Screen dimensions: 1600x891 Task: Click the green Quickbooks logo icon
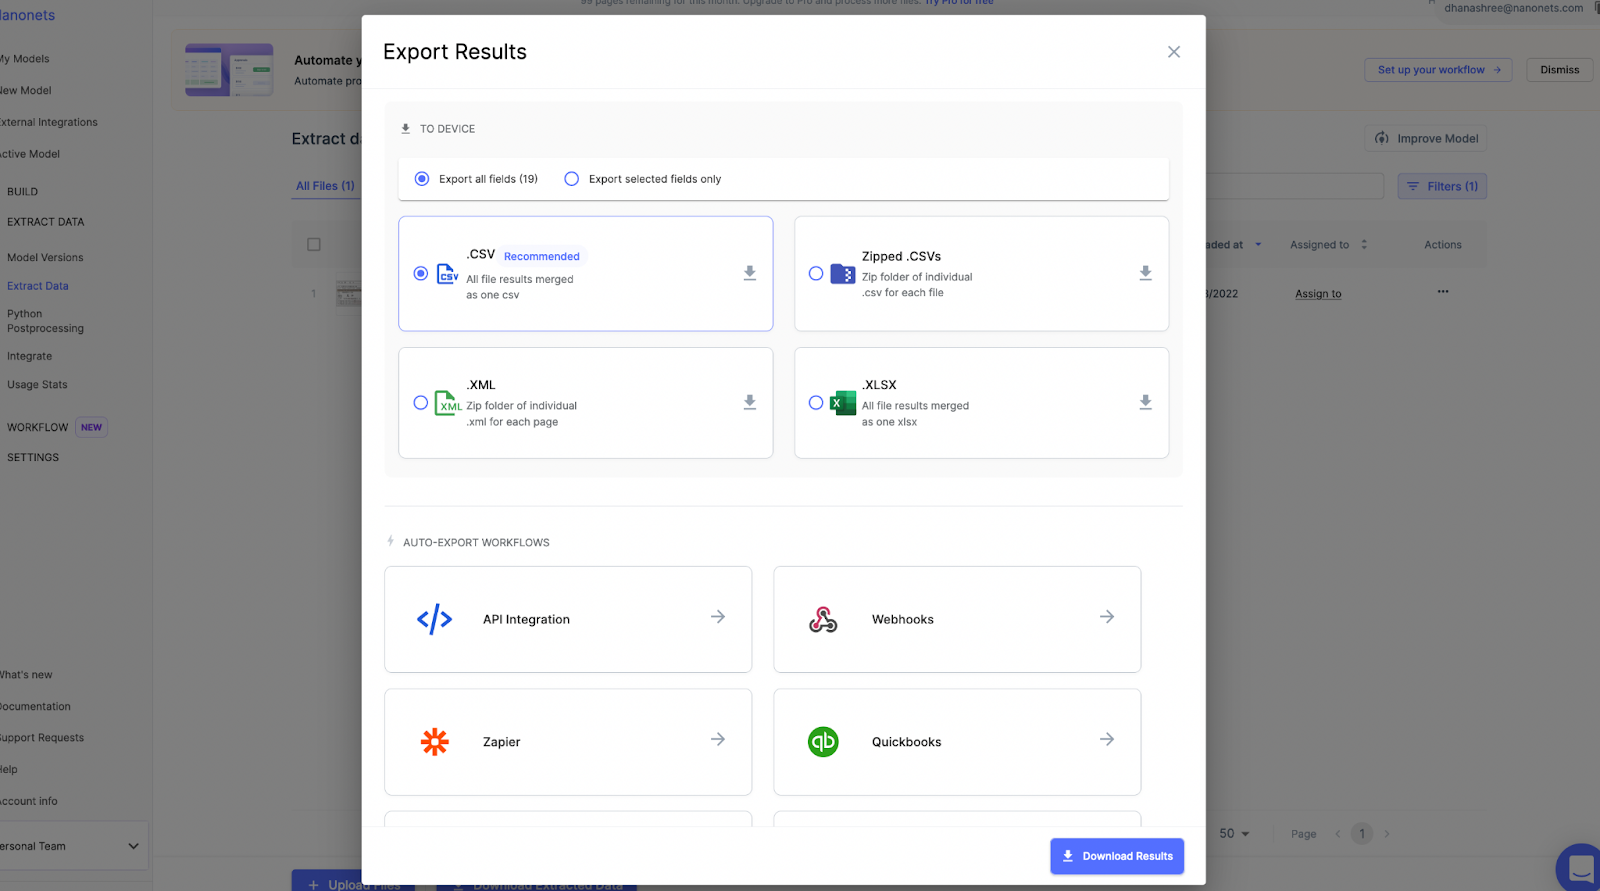click(823, 742)
